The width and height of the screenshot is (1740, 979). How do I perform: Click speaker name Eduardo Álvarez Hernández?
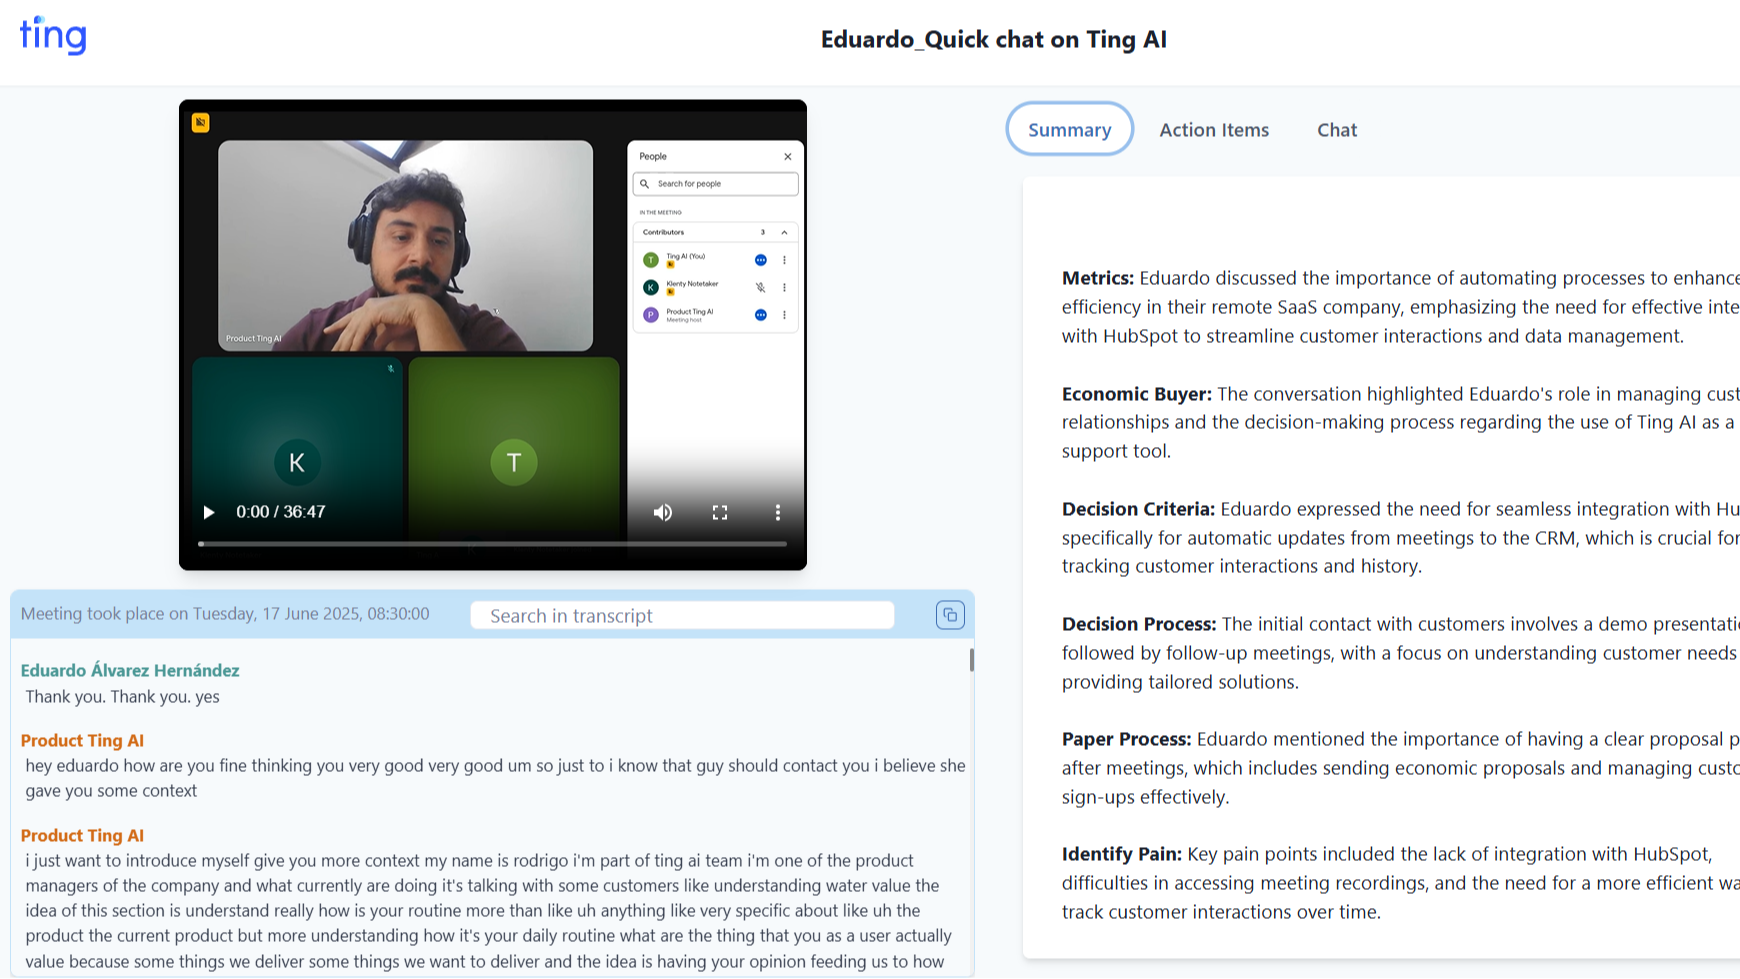tap(130, 670)
